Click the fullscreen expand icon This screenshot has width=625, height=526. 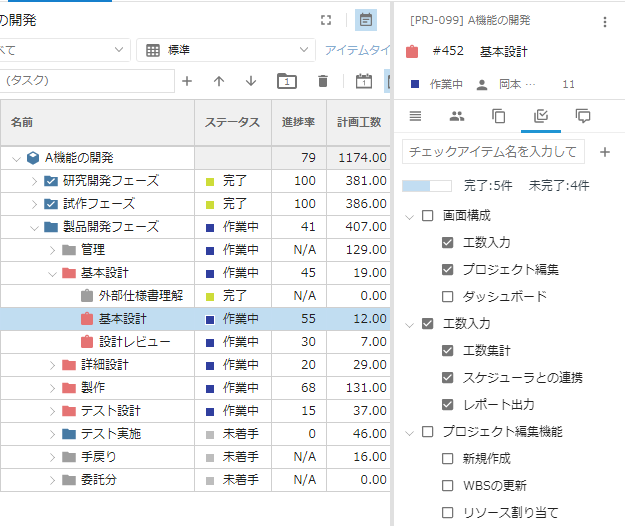tap(326, 20)
